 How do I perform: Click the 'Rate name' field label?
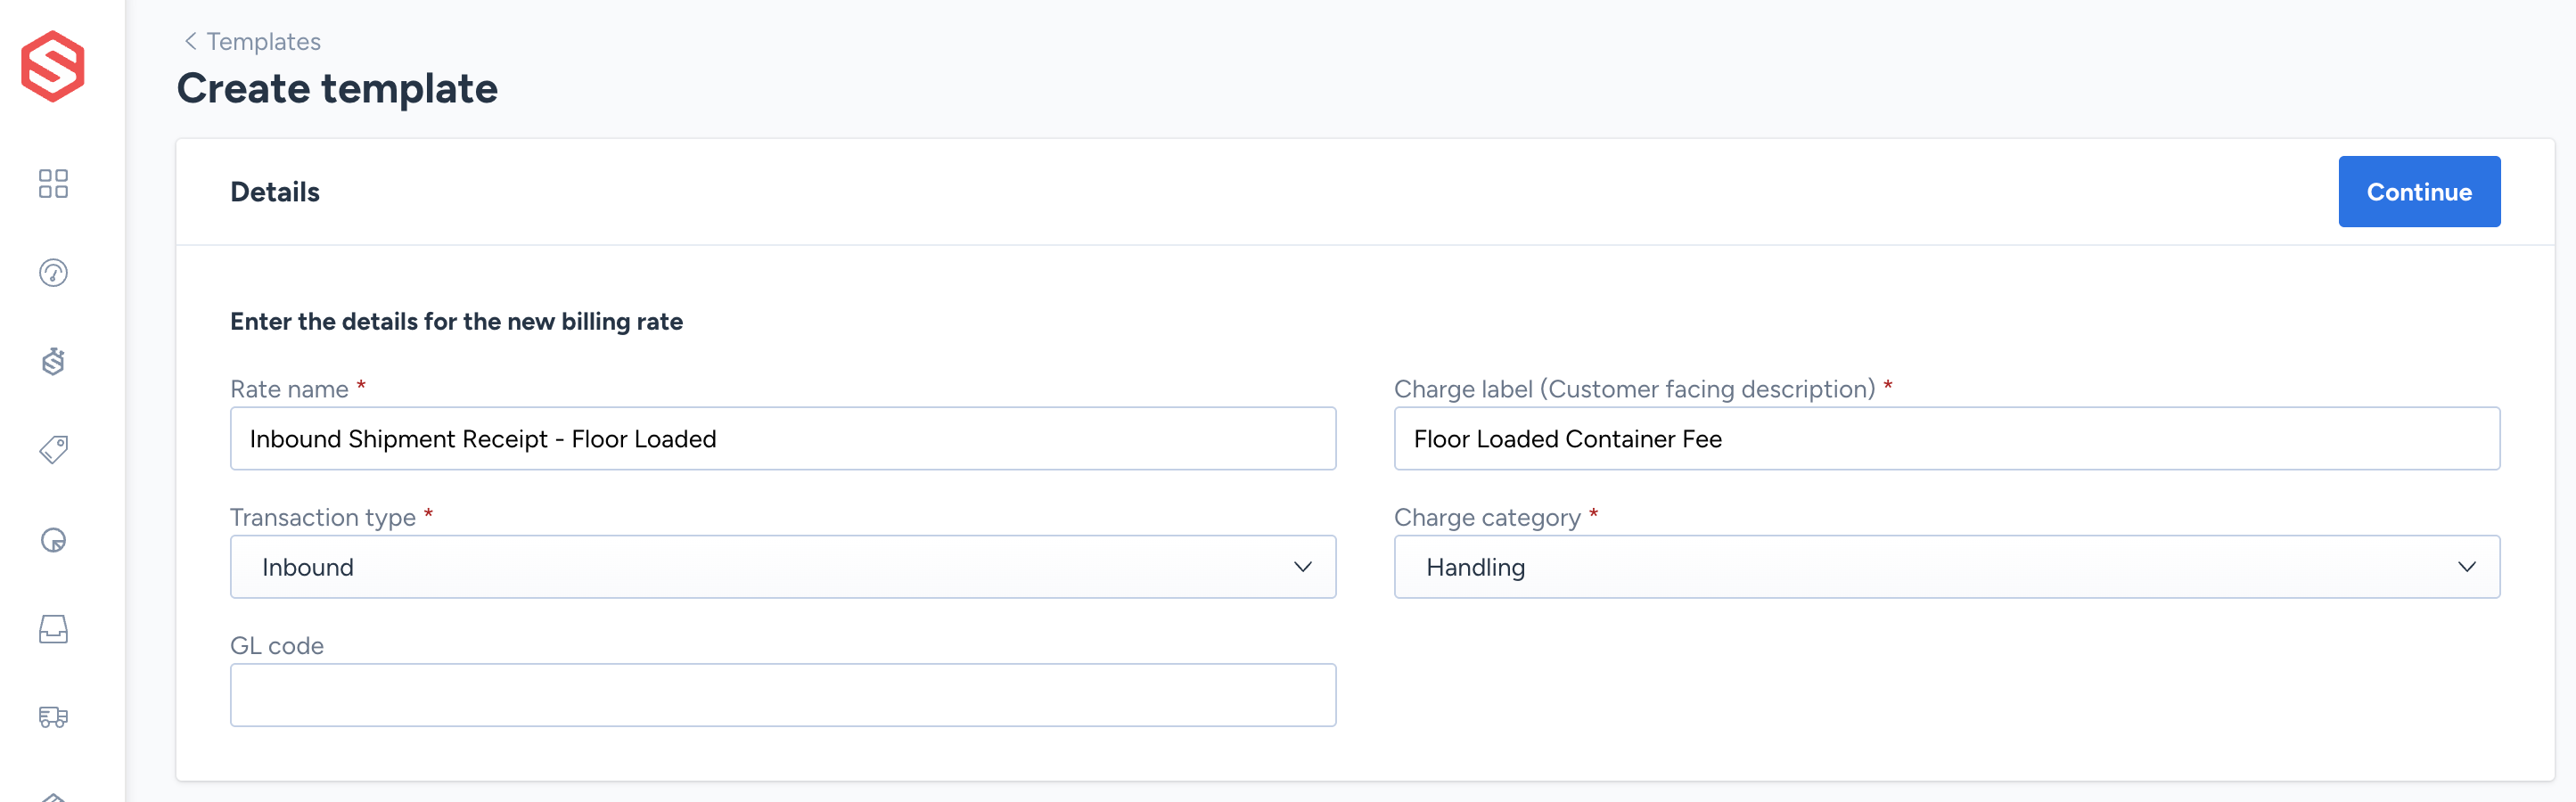pyautogui.click(x=289, y=389)
